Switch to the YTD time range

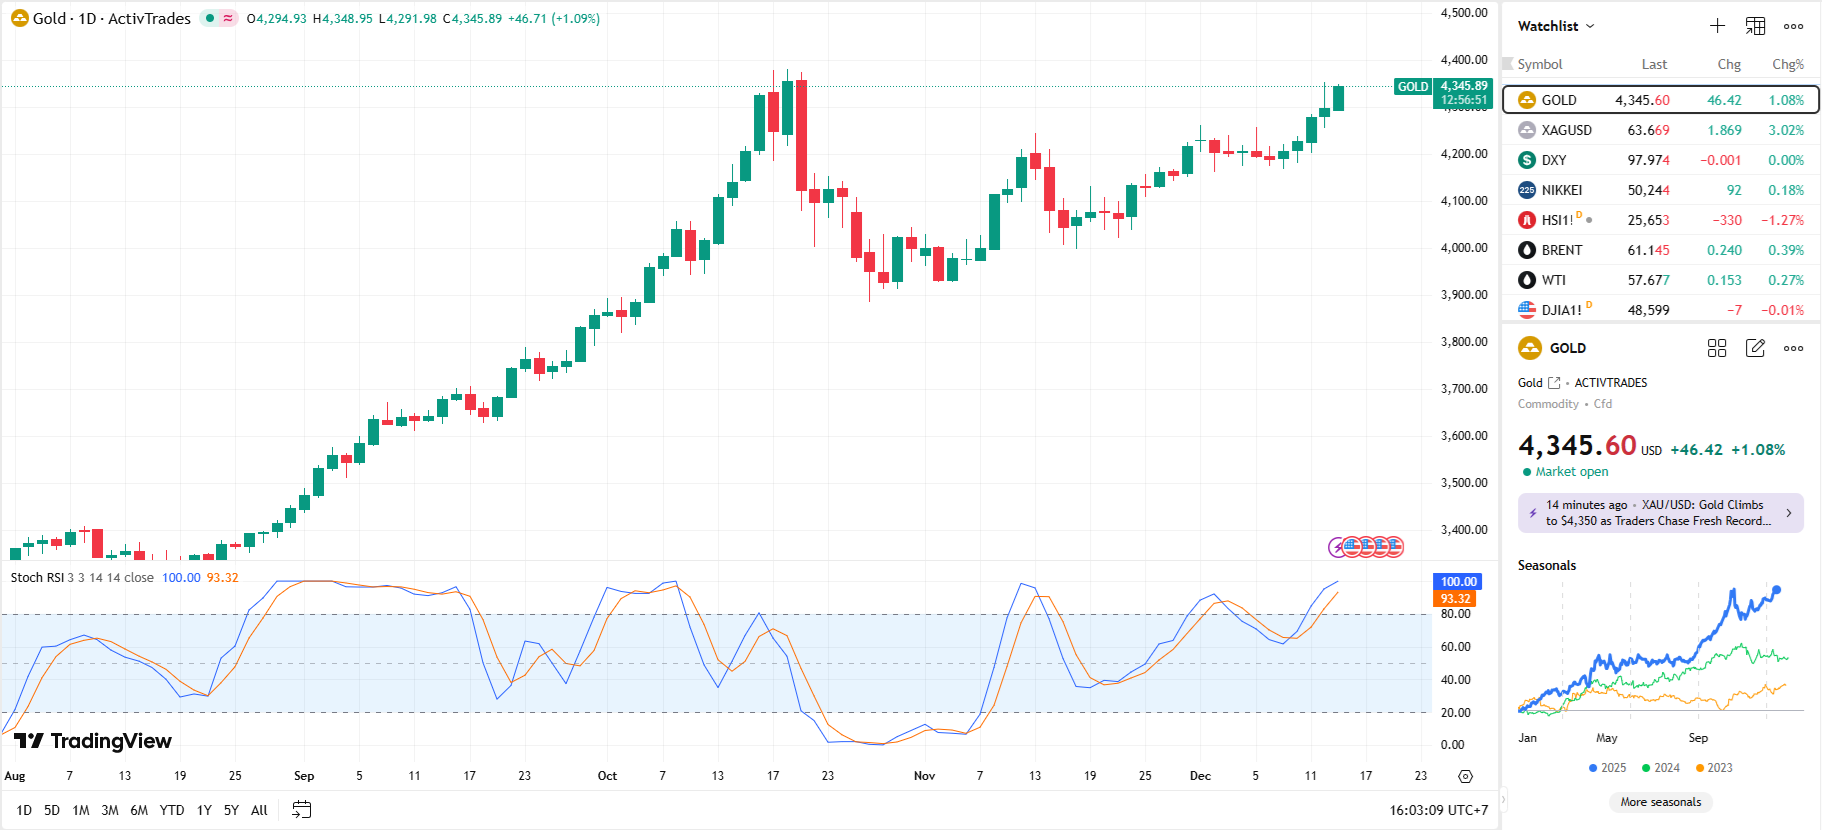click(172, 810)
